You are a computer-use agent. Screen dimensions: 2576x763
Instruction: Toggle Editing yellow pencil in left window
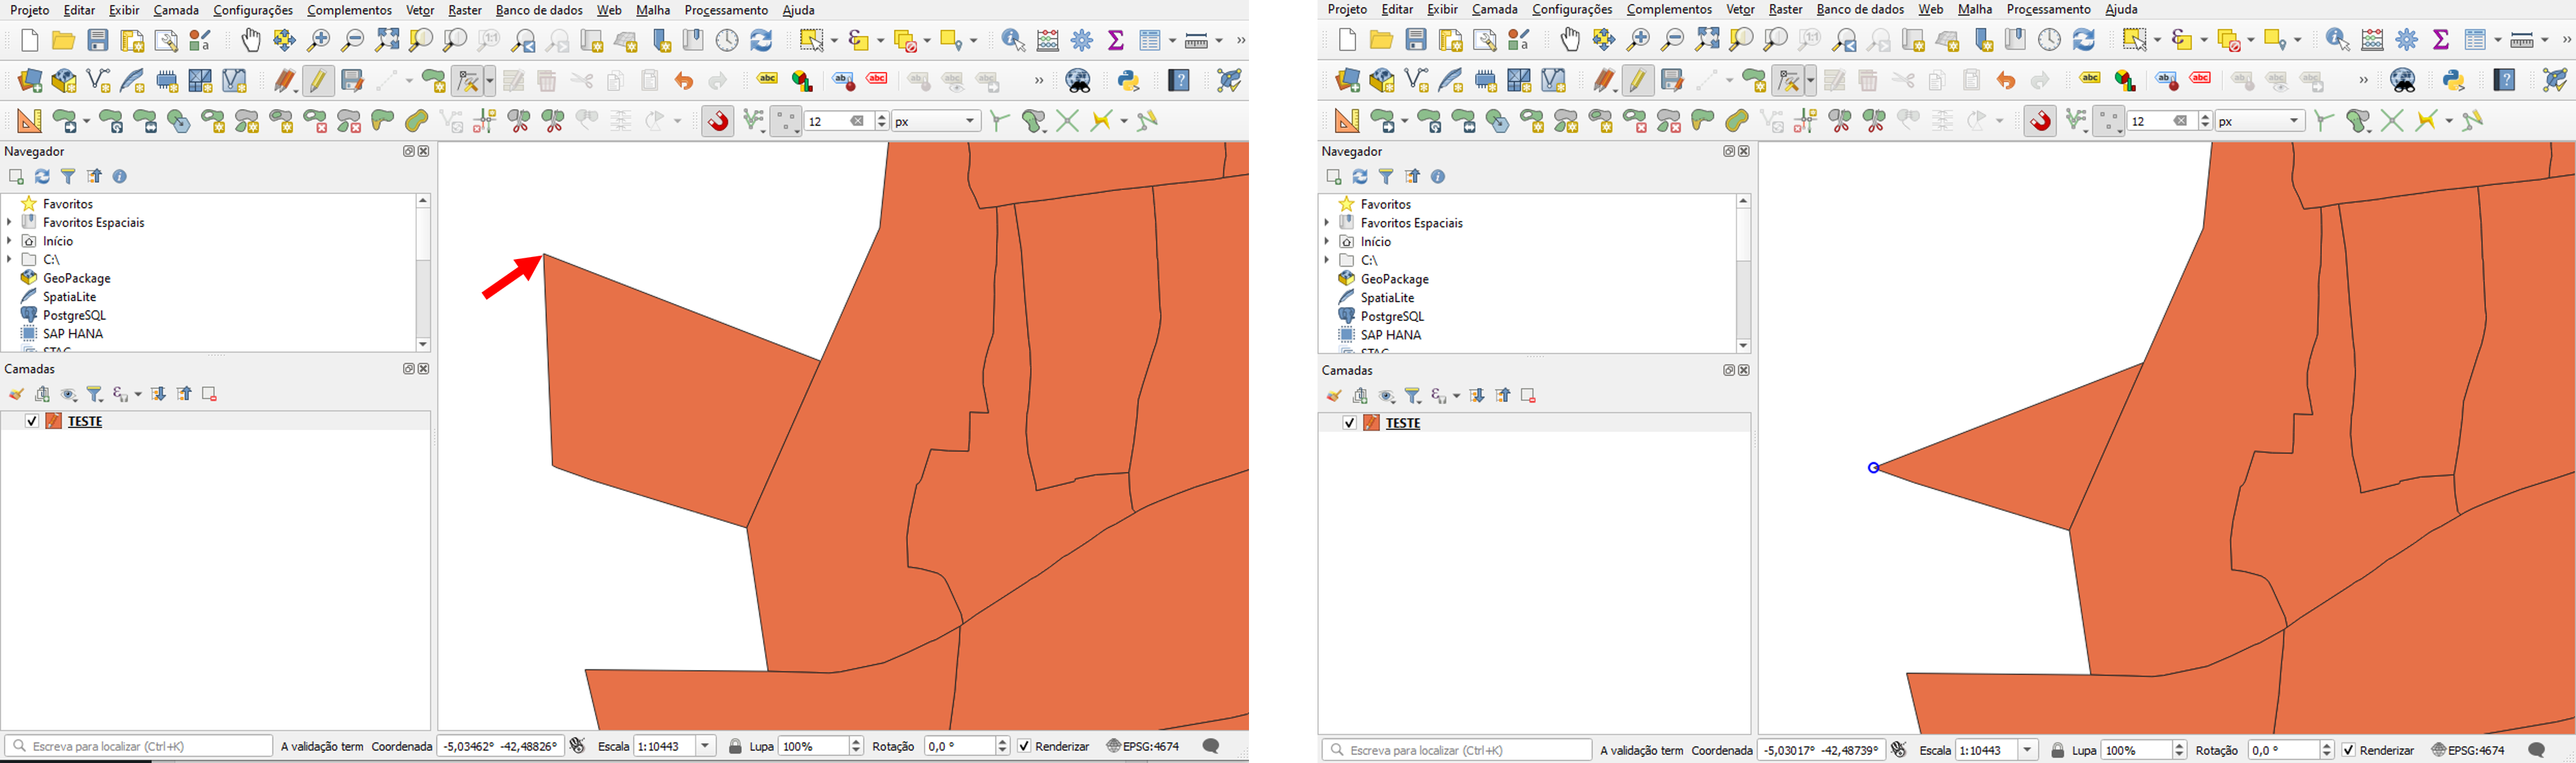319,80
